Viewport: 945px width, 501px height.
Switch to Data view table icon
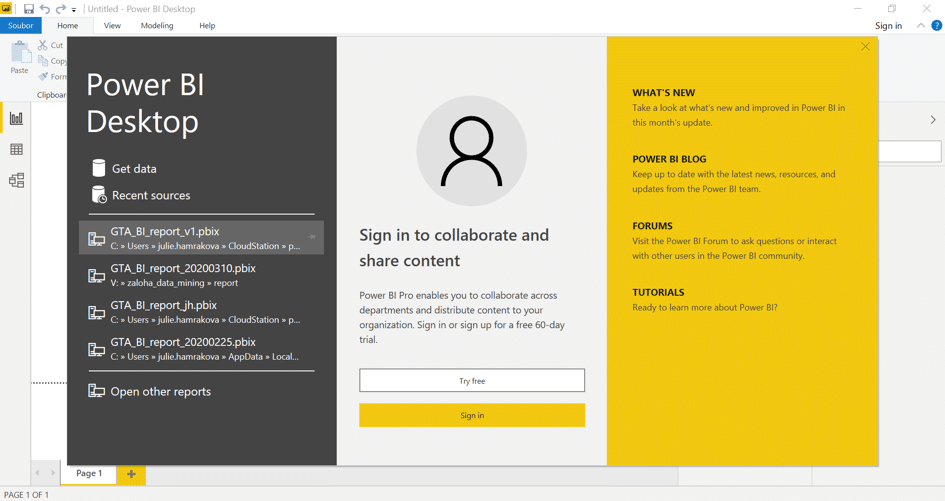16,150
